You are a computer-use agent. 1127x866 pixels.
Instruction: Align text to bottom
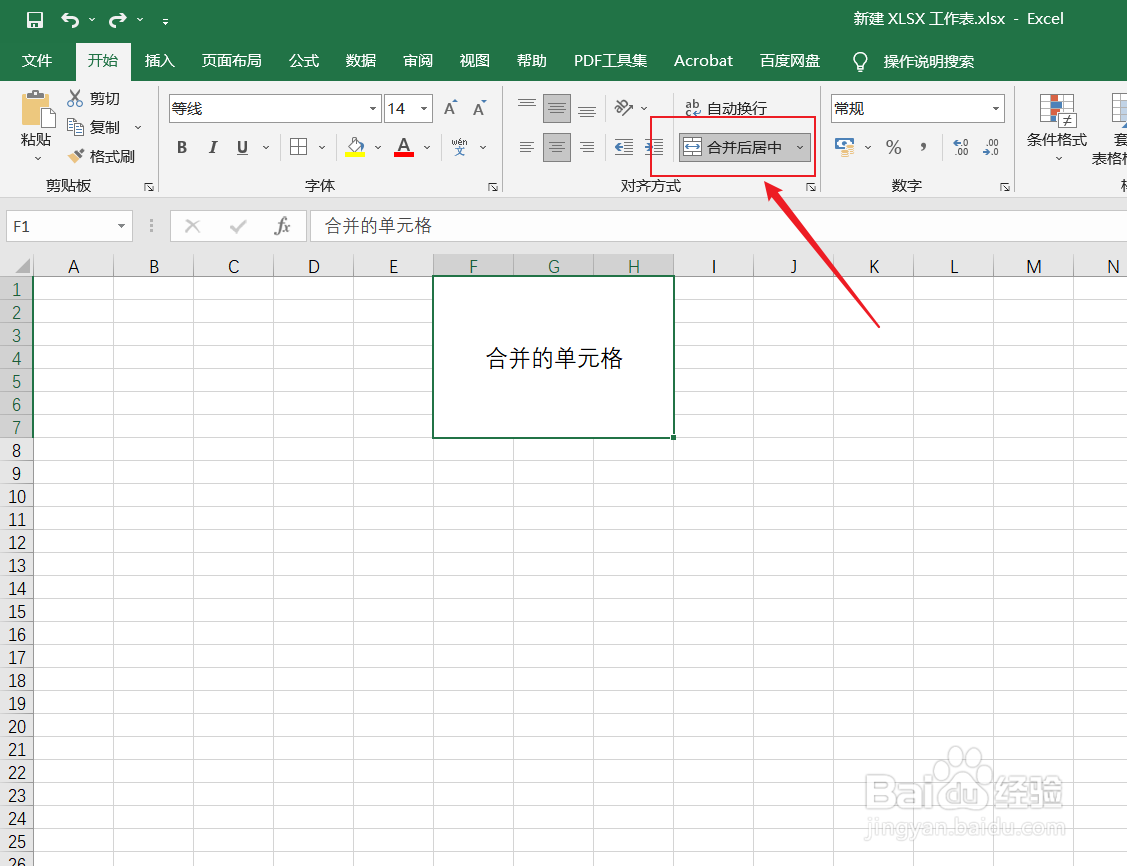point(587,109)
